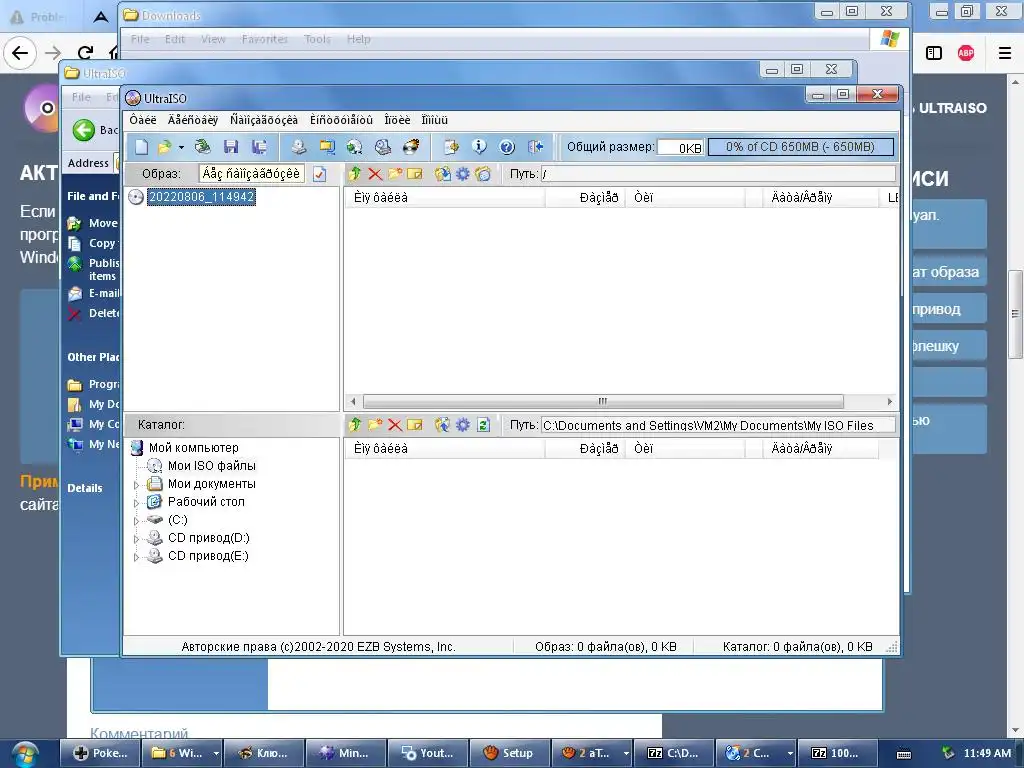Click the disc with green arrows icon
This screenshot has width=1024, height=768.
[x=355, y=147]
